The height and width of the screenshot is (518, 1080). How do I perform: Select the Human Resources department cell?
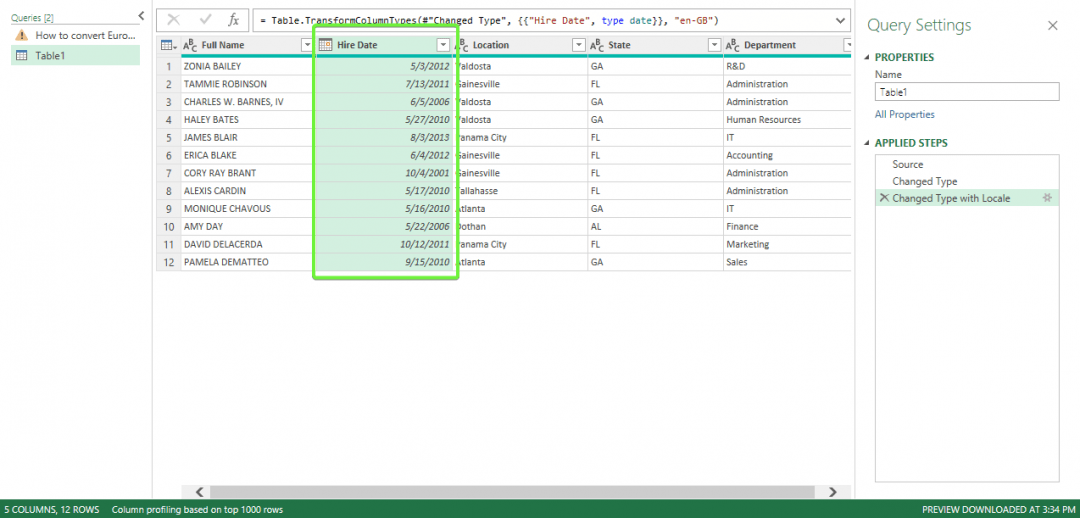click(787, 120)
